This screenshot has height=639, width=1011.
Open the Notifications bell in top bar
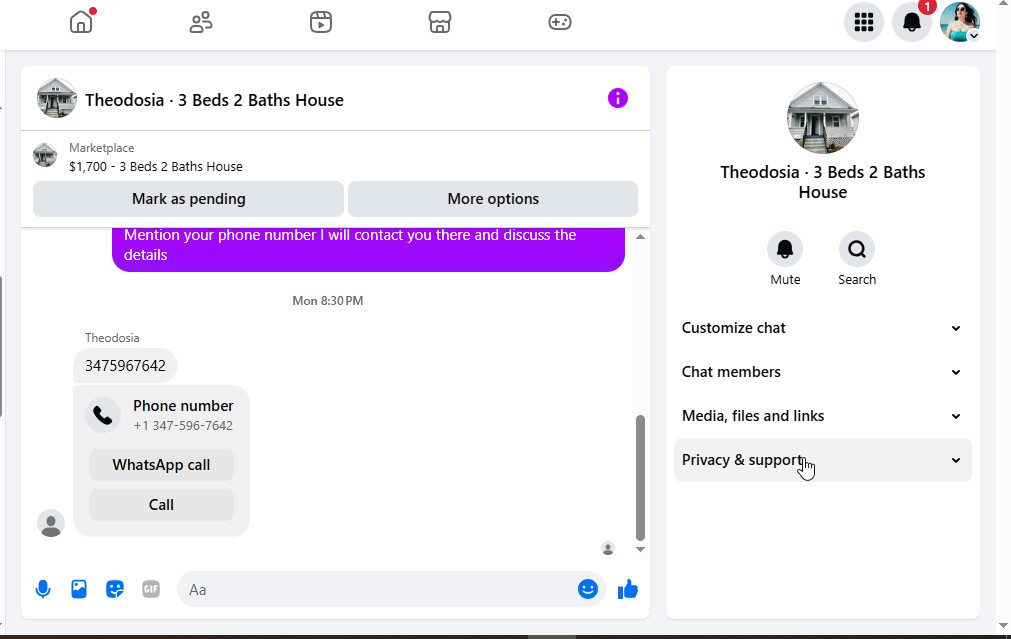(912, 22)
